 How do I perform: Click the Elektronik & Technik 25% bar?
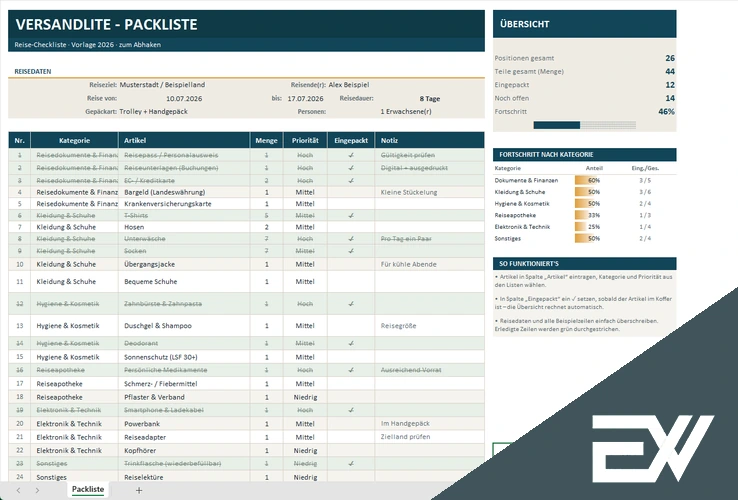click(x=587, y=226)
